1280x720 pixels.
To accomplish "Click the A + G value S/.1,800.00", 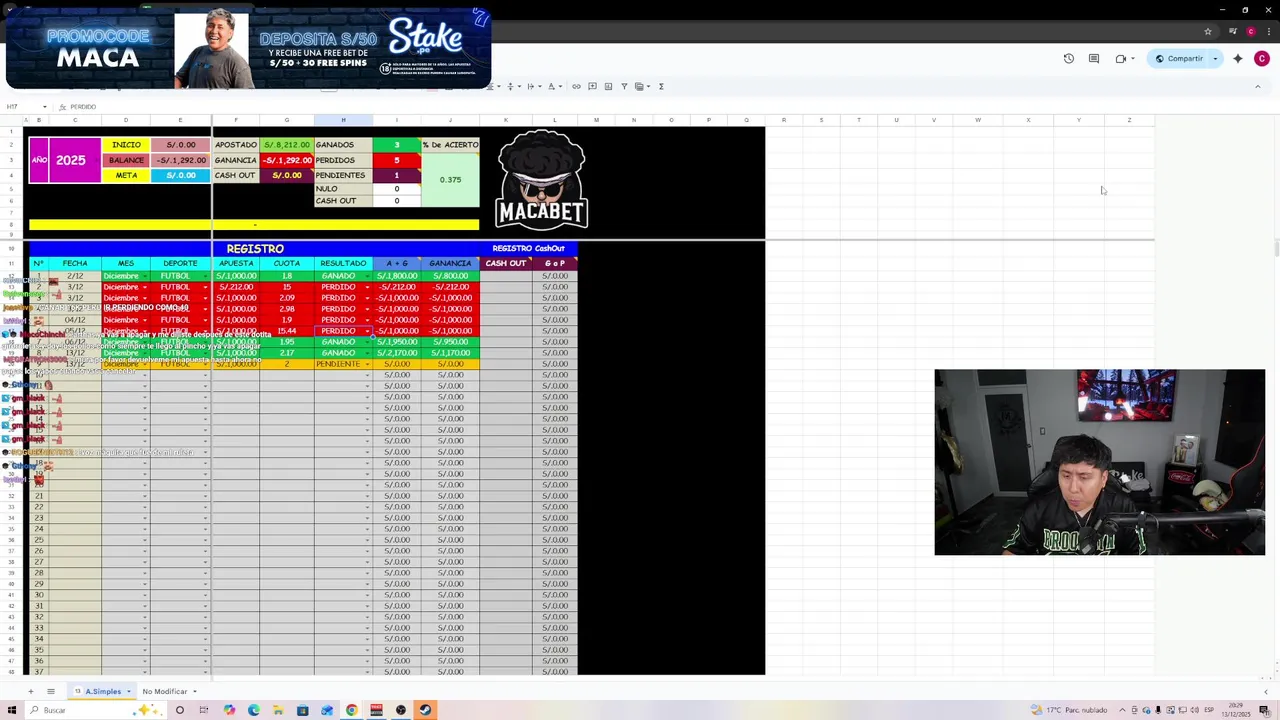I will pyautogui.click(x=397, y=276).
